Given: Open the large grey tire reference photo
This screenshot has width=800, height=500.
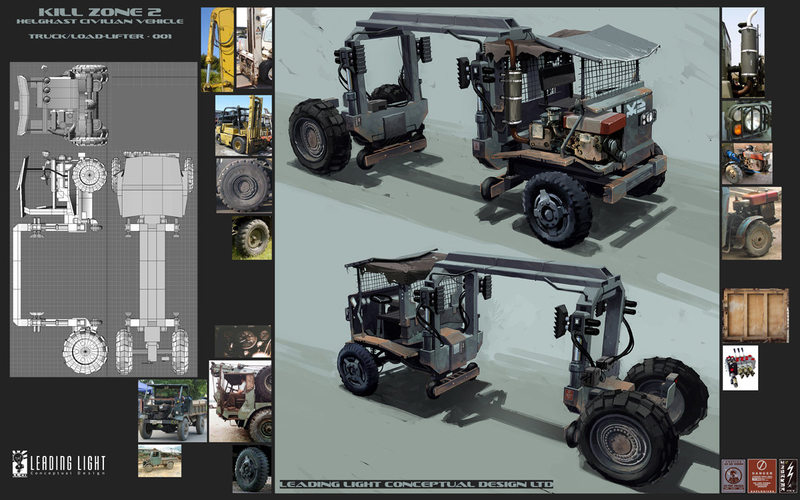Looking at the screenshot, I should pyautogui.click(x=244, y=185).
